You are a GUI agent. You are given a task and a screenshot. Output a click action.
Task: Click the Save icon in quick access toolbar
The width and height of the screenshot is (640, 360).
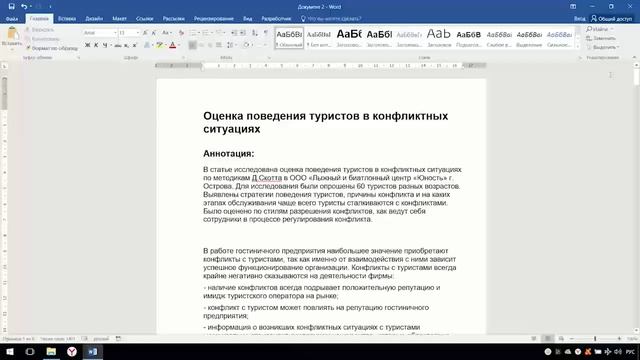pos(11,7)
